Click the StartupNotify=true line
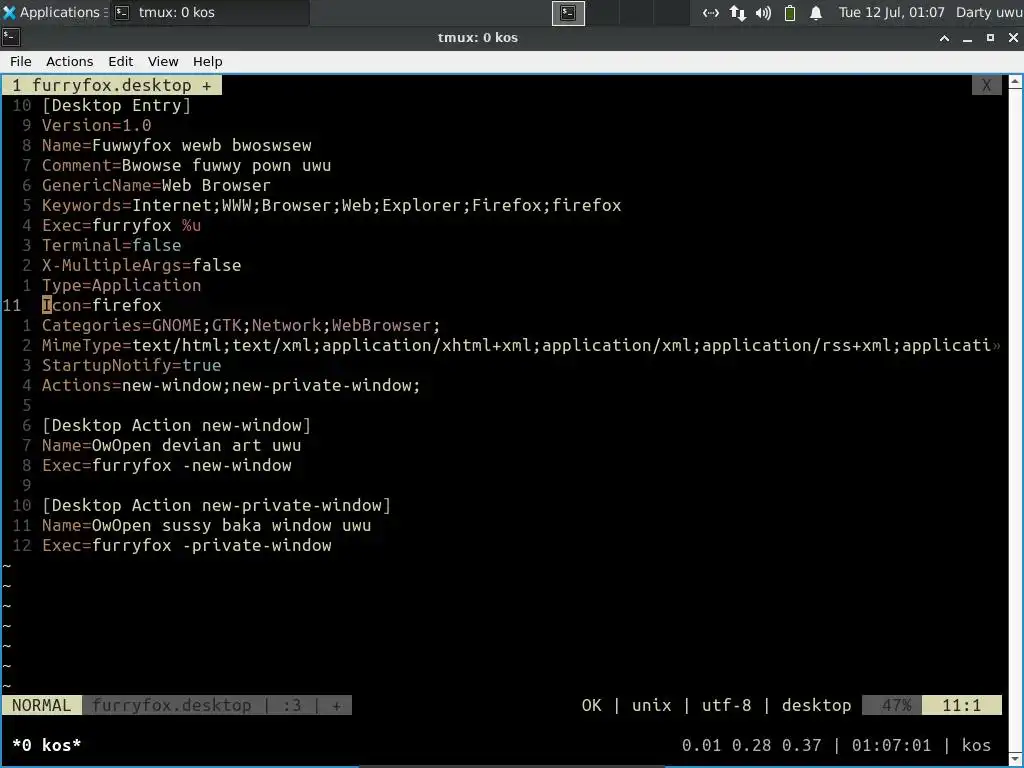 coord(131,365)
